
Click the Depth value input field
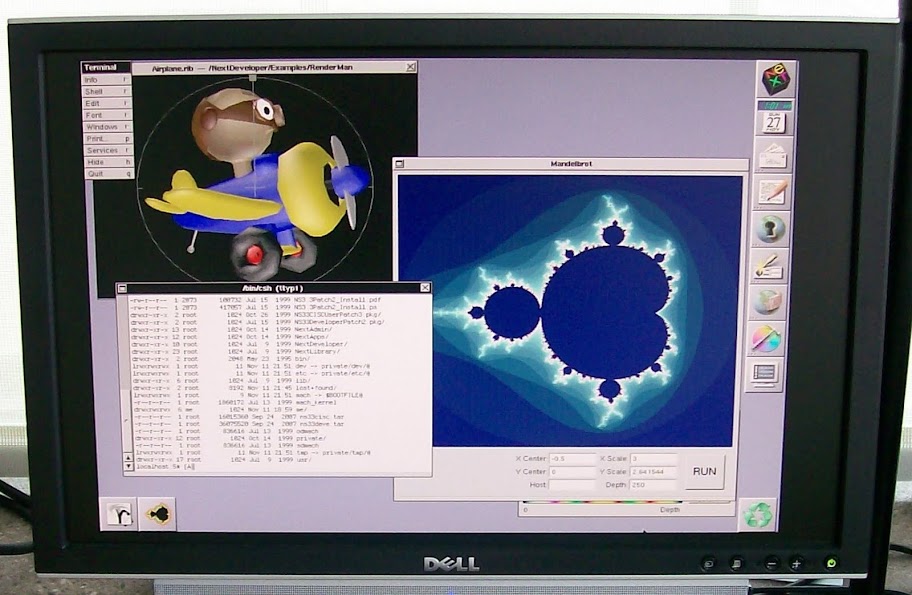(x=653, y=485)
